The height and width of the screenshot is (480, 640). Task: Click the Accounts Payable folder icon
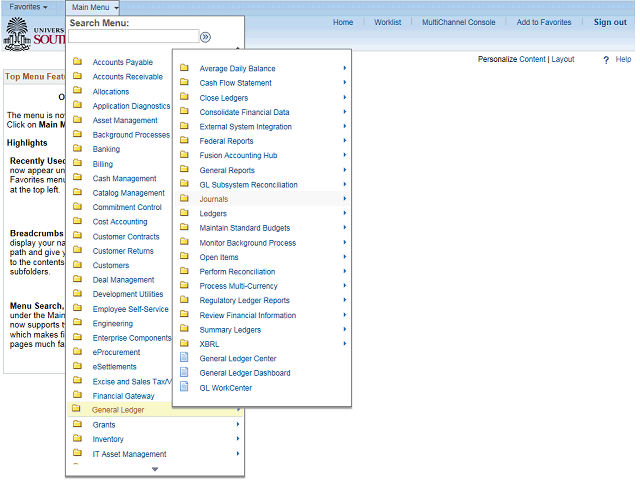click(x=77, y=62)
